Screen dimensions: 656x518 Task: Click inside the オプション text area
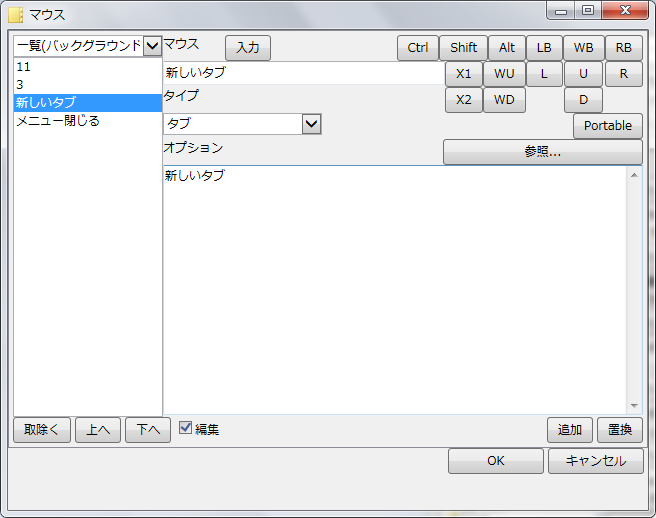point(395,290)
